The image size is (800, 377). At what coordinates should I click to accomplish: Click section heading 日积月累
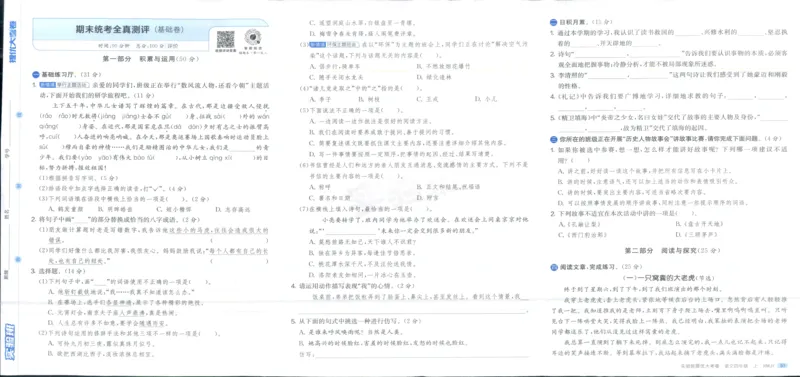pos(573,23)
